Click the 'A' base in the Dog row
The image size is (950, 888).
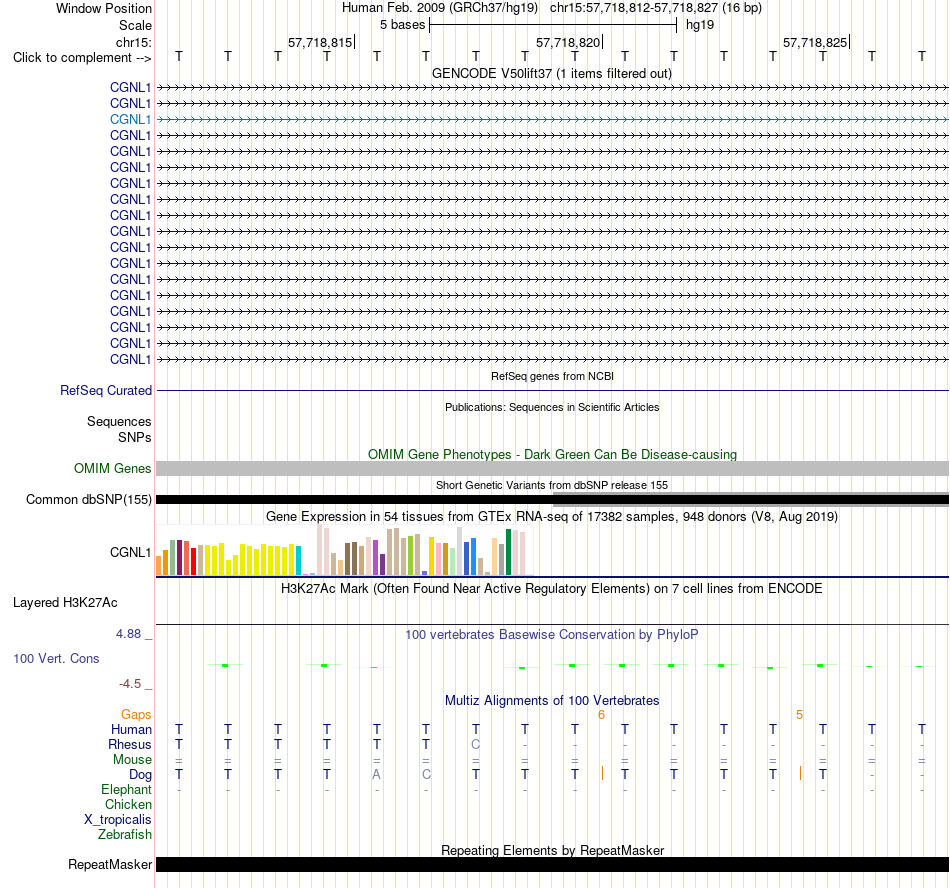[x=376, y=775]
